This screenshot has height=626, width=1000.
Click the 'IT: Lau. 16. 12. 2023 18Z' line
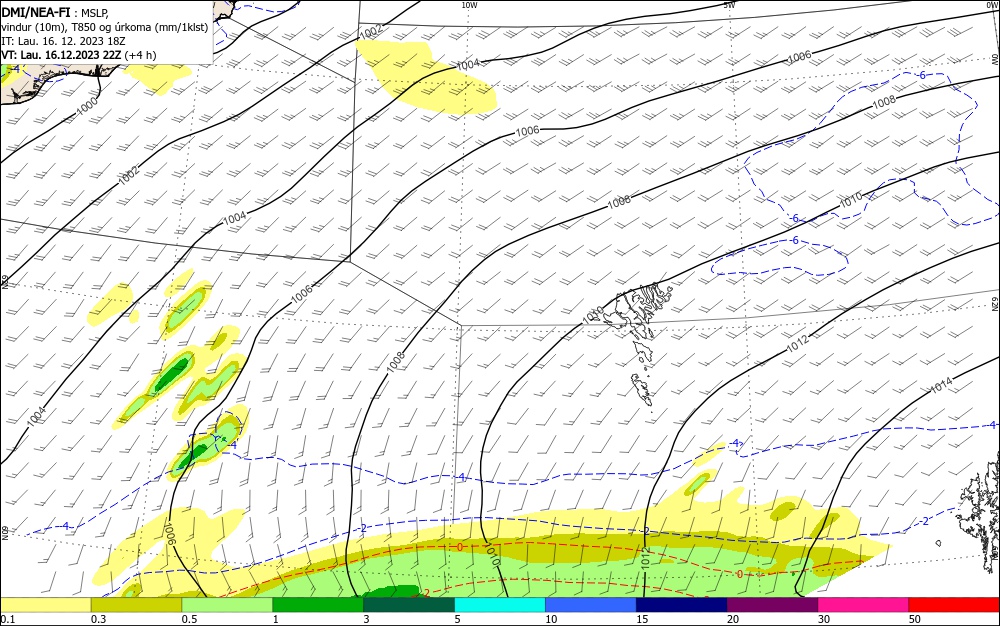pyautogui.click(x=63, y=41)
